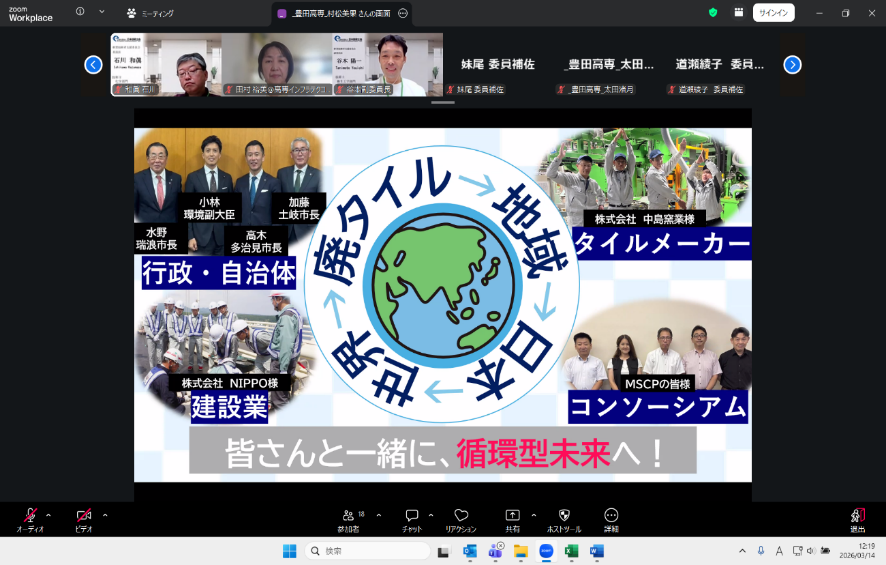Click the green encryption shield icon

(x=713, y=13)
